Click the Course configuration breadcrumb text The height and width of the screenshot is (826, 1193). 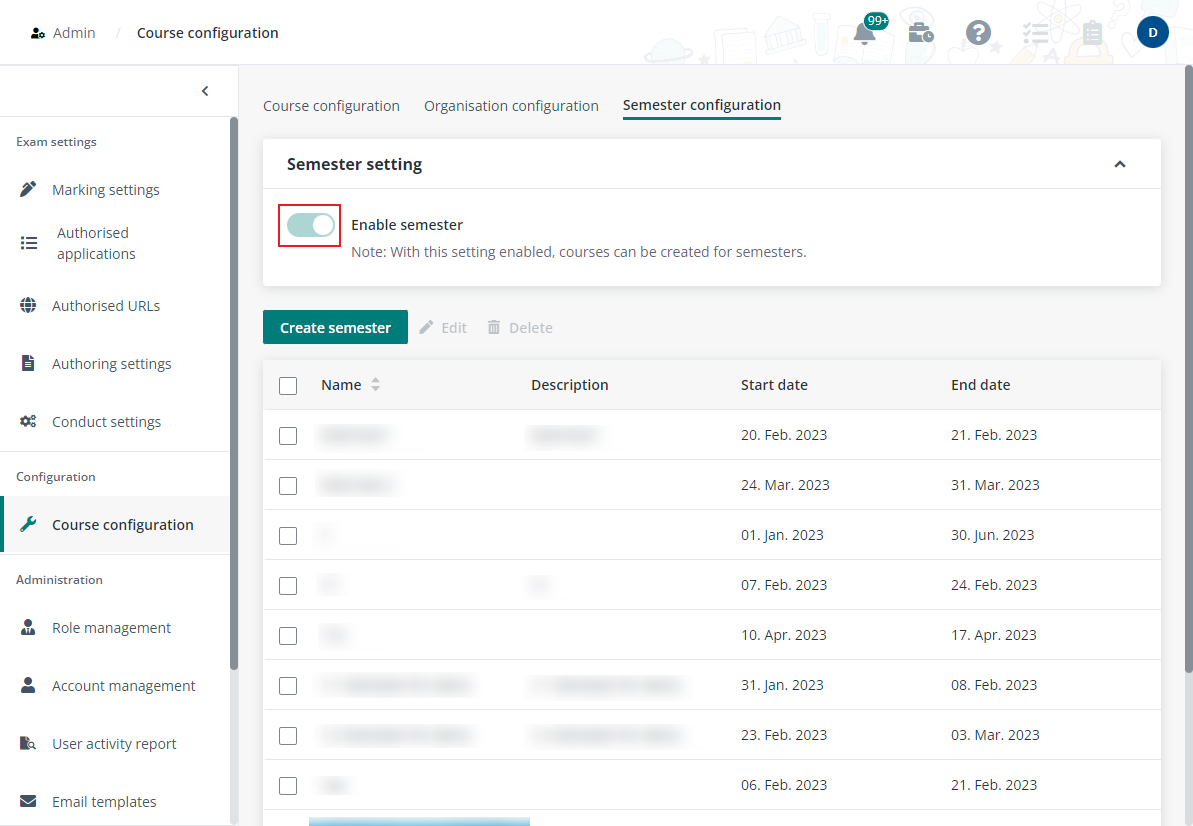pyautogui.click(x=208, y=33)
